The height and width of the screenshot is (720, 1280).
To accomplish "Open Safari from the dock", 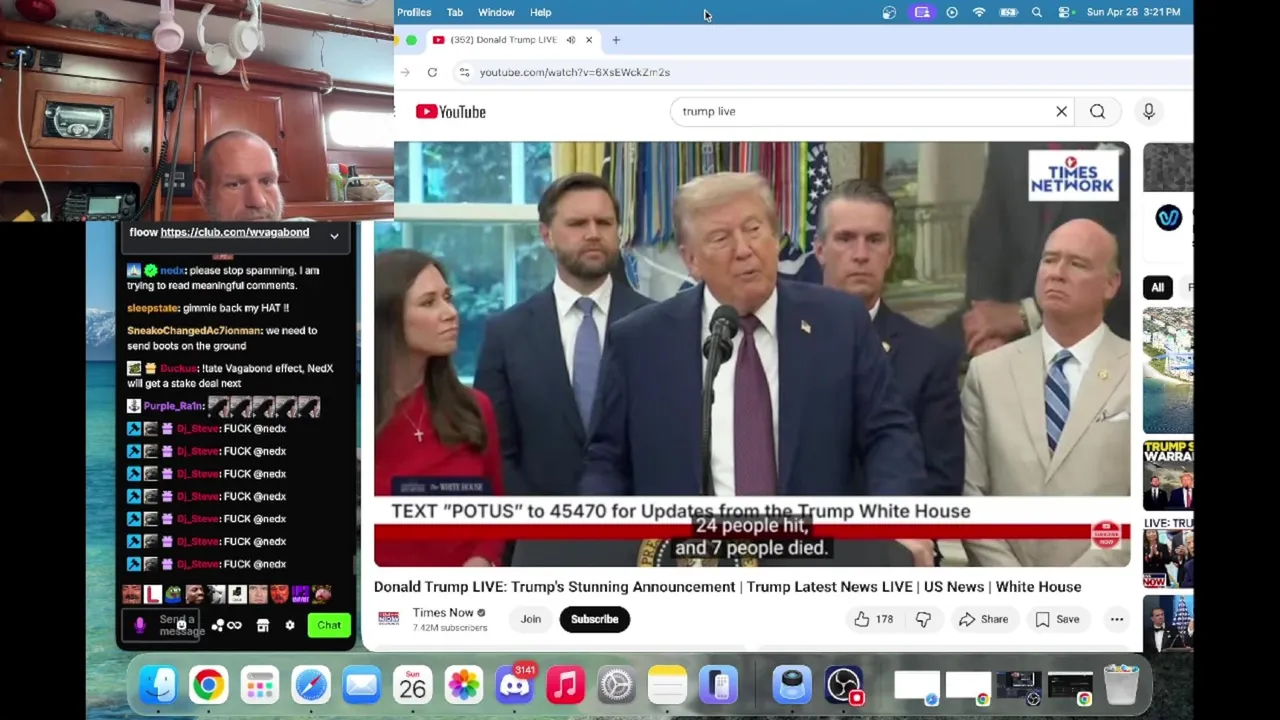I will (310, 685).
